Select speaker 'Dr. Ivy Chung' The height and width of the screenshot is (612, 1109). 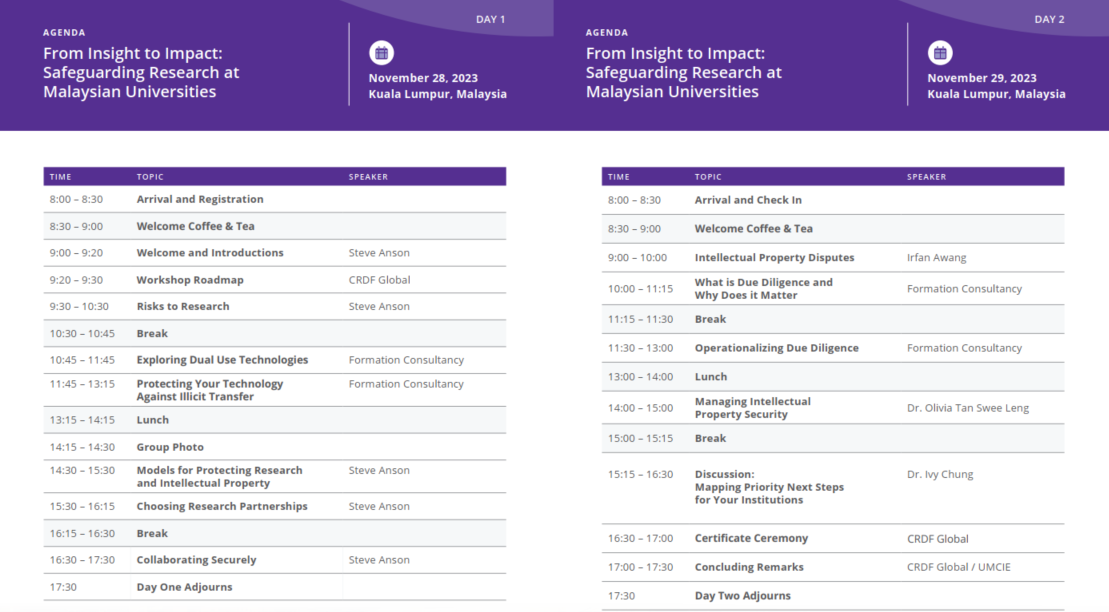click(x=940, y=474)
